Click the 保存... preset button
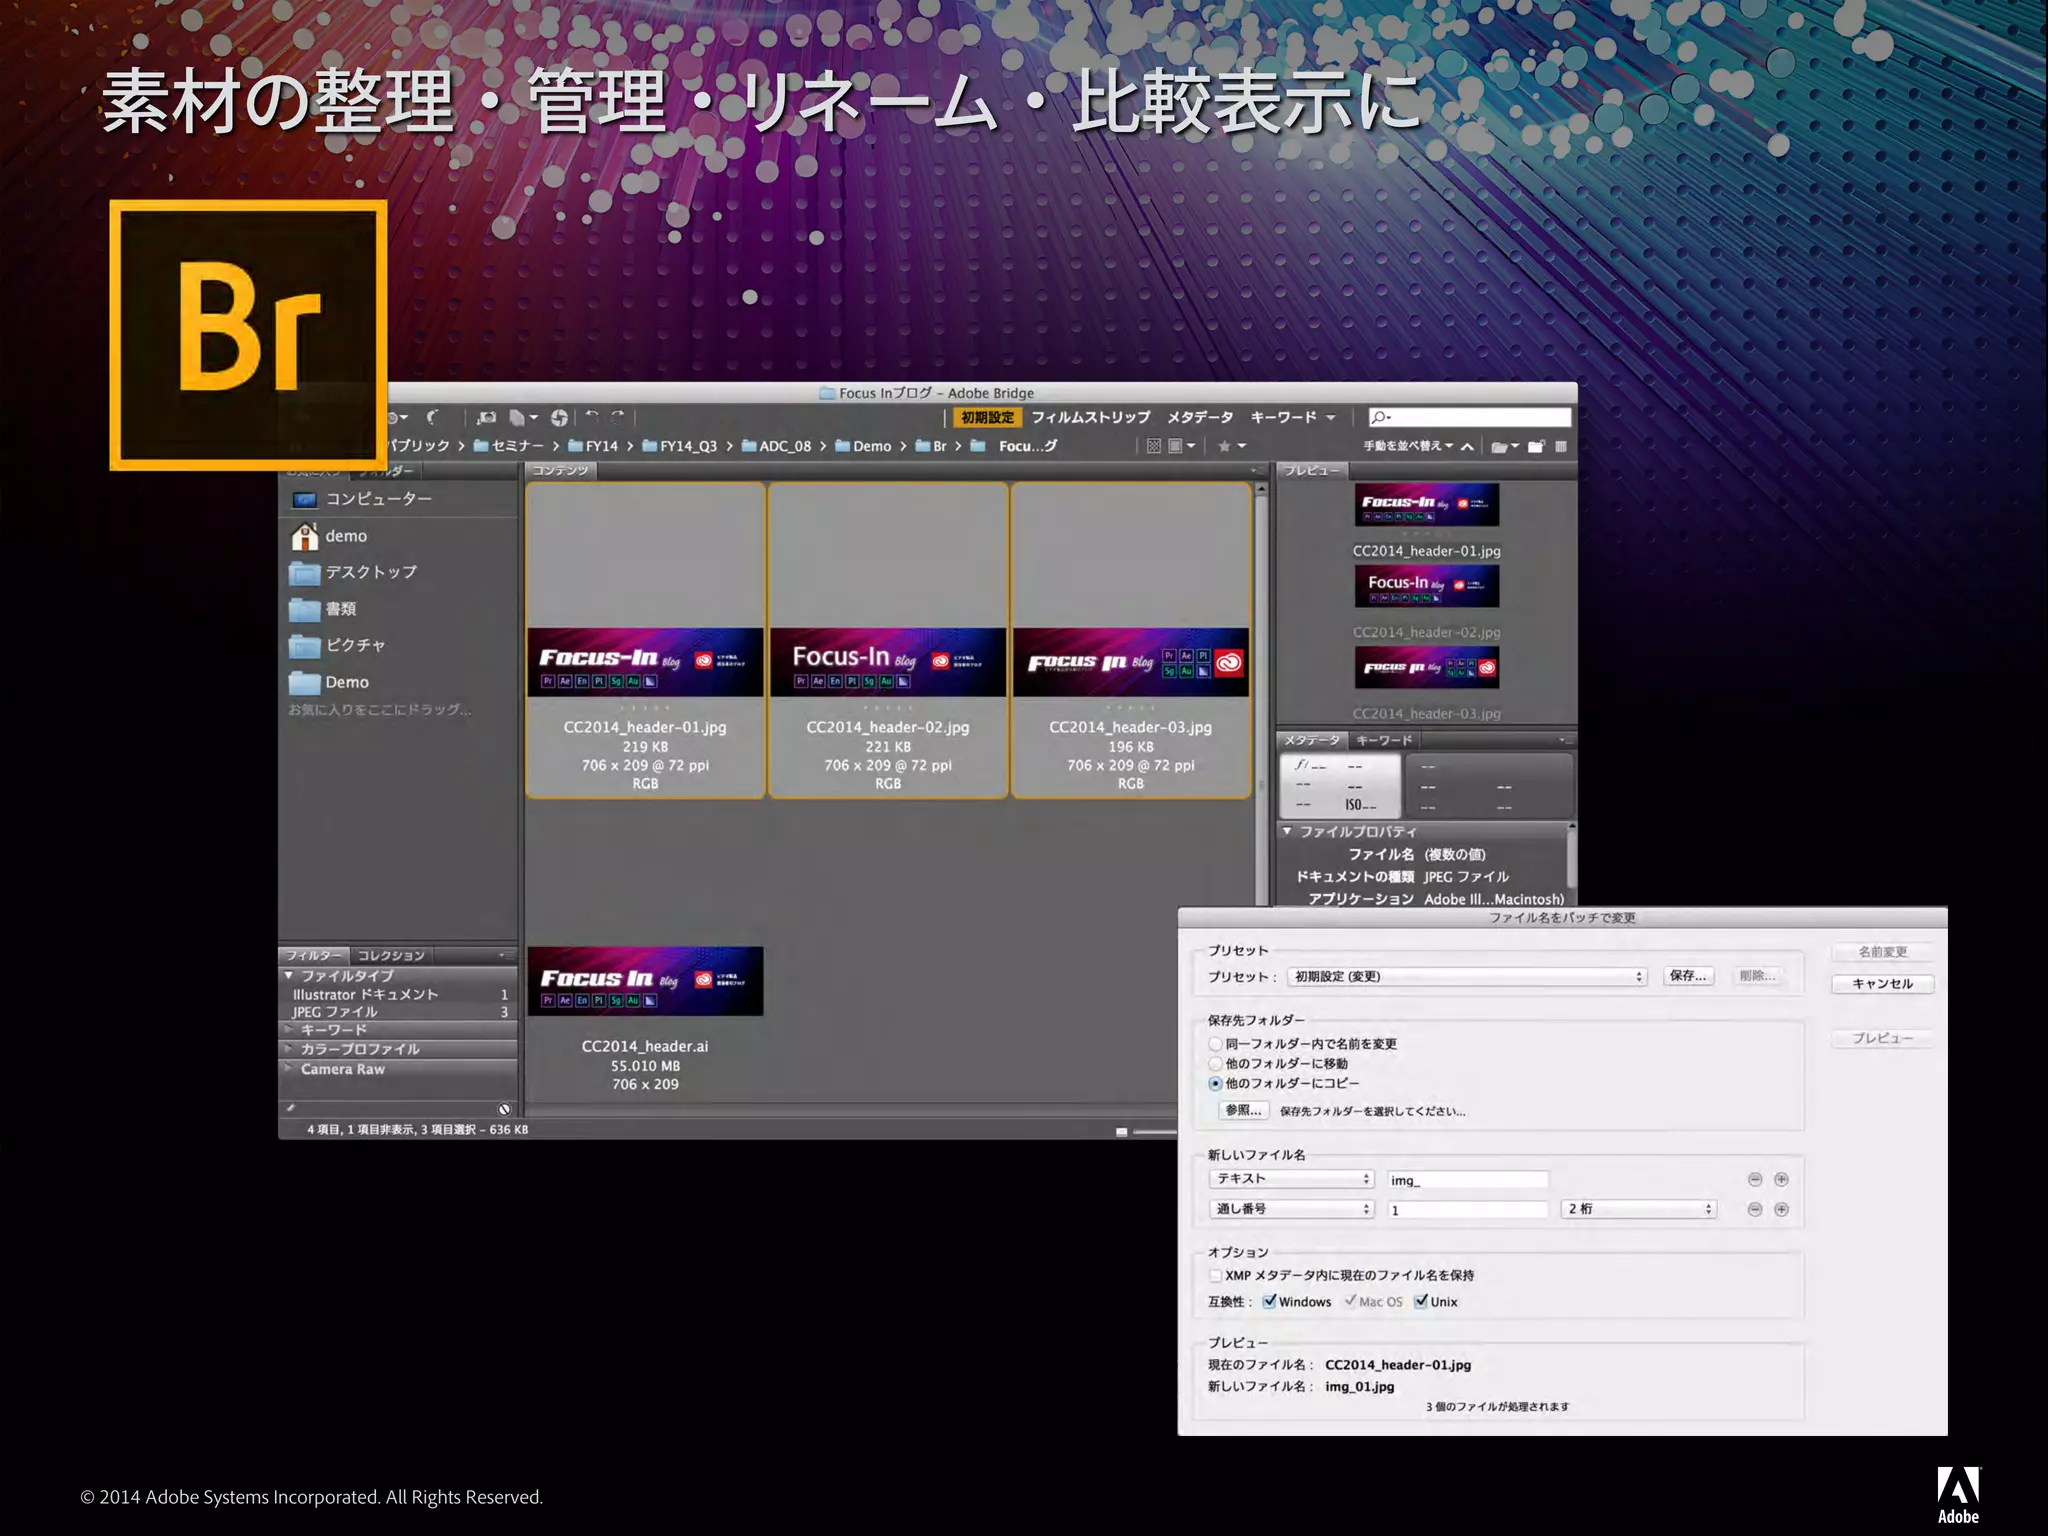Image resolution: width=2048 pixels, height=1536 pixels. point(1689,976)
